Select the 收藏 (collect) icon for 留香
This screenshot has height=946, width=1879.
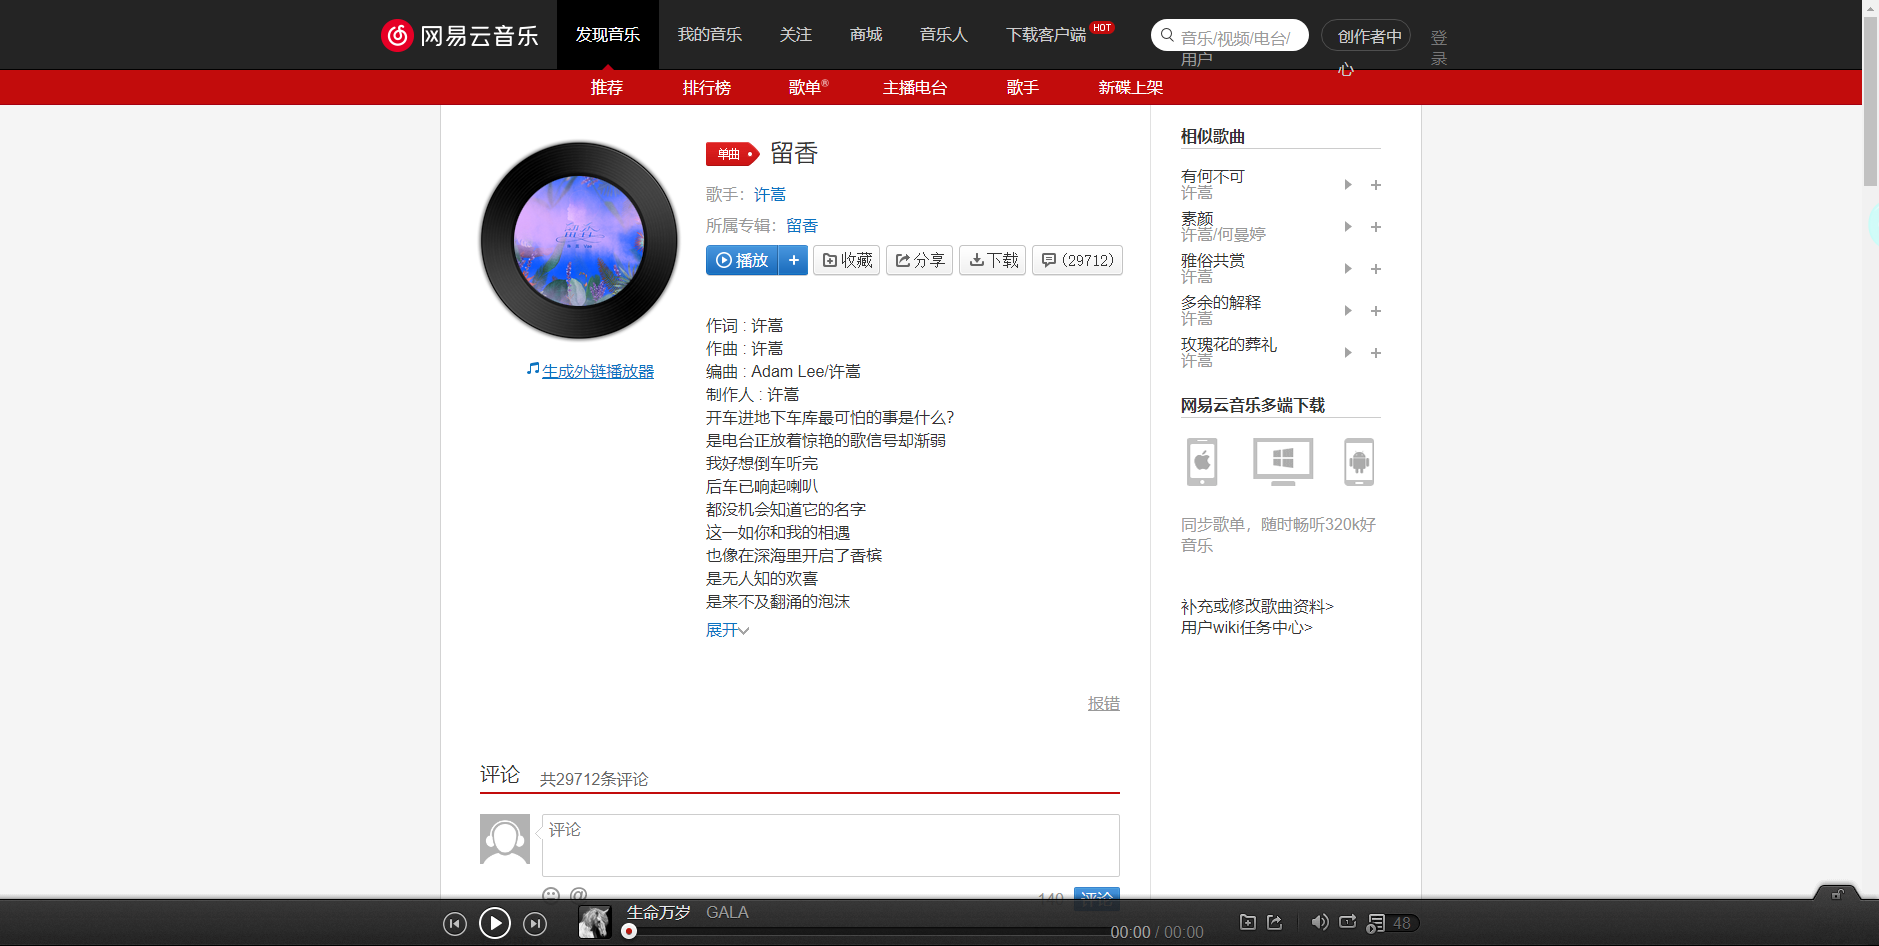click(845, 260)
